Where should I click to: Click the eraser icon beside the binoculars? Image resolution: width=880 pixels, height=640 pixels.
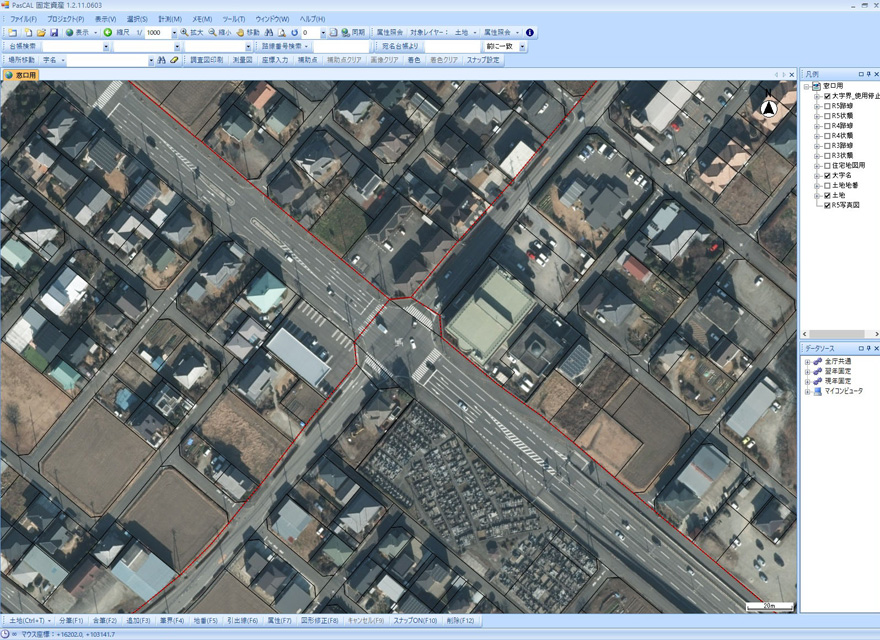point(174,60)
